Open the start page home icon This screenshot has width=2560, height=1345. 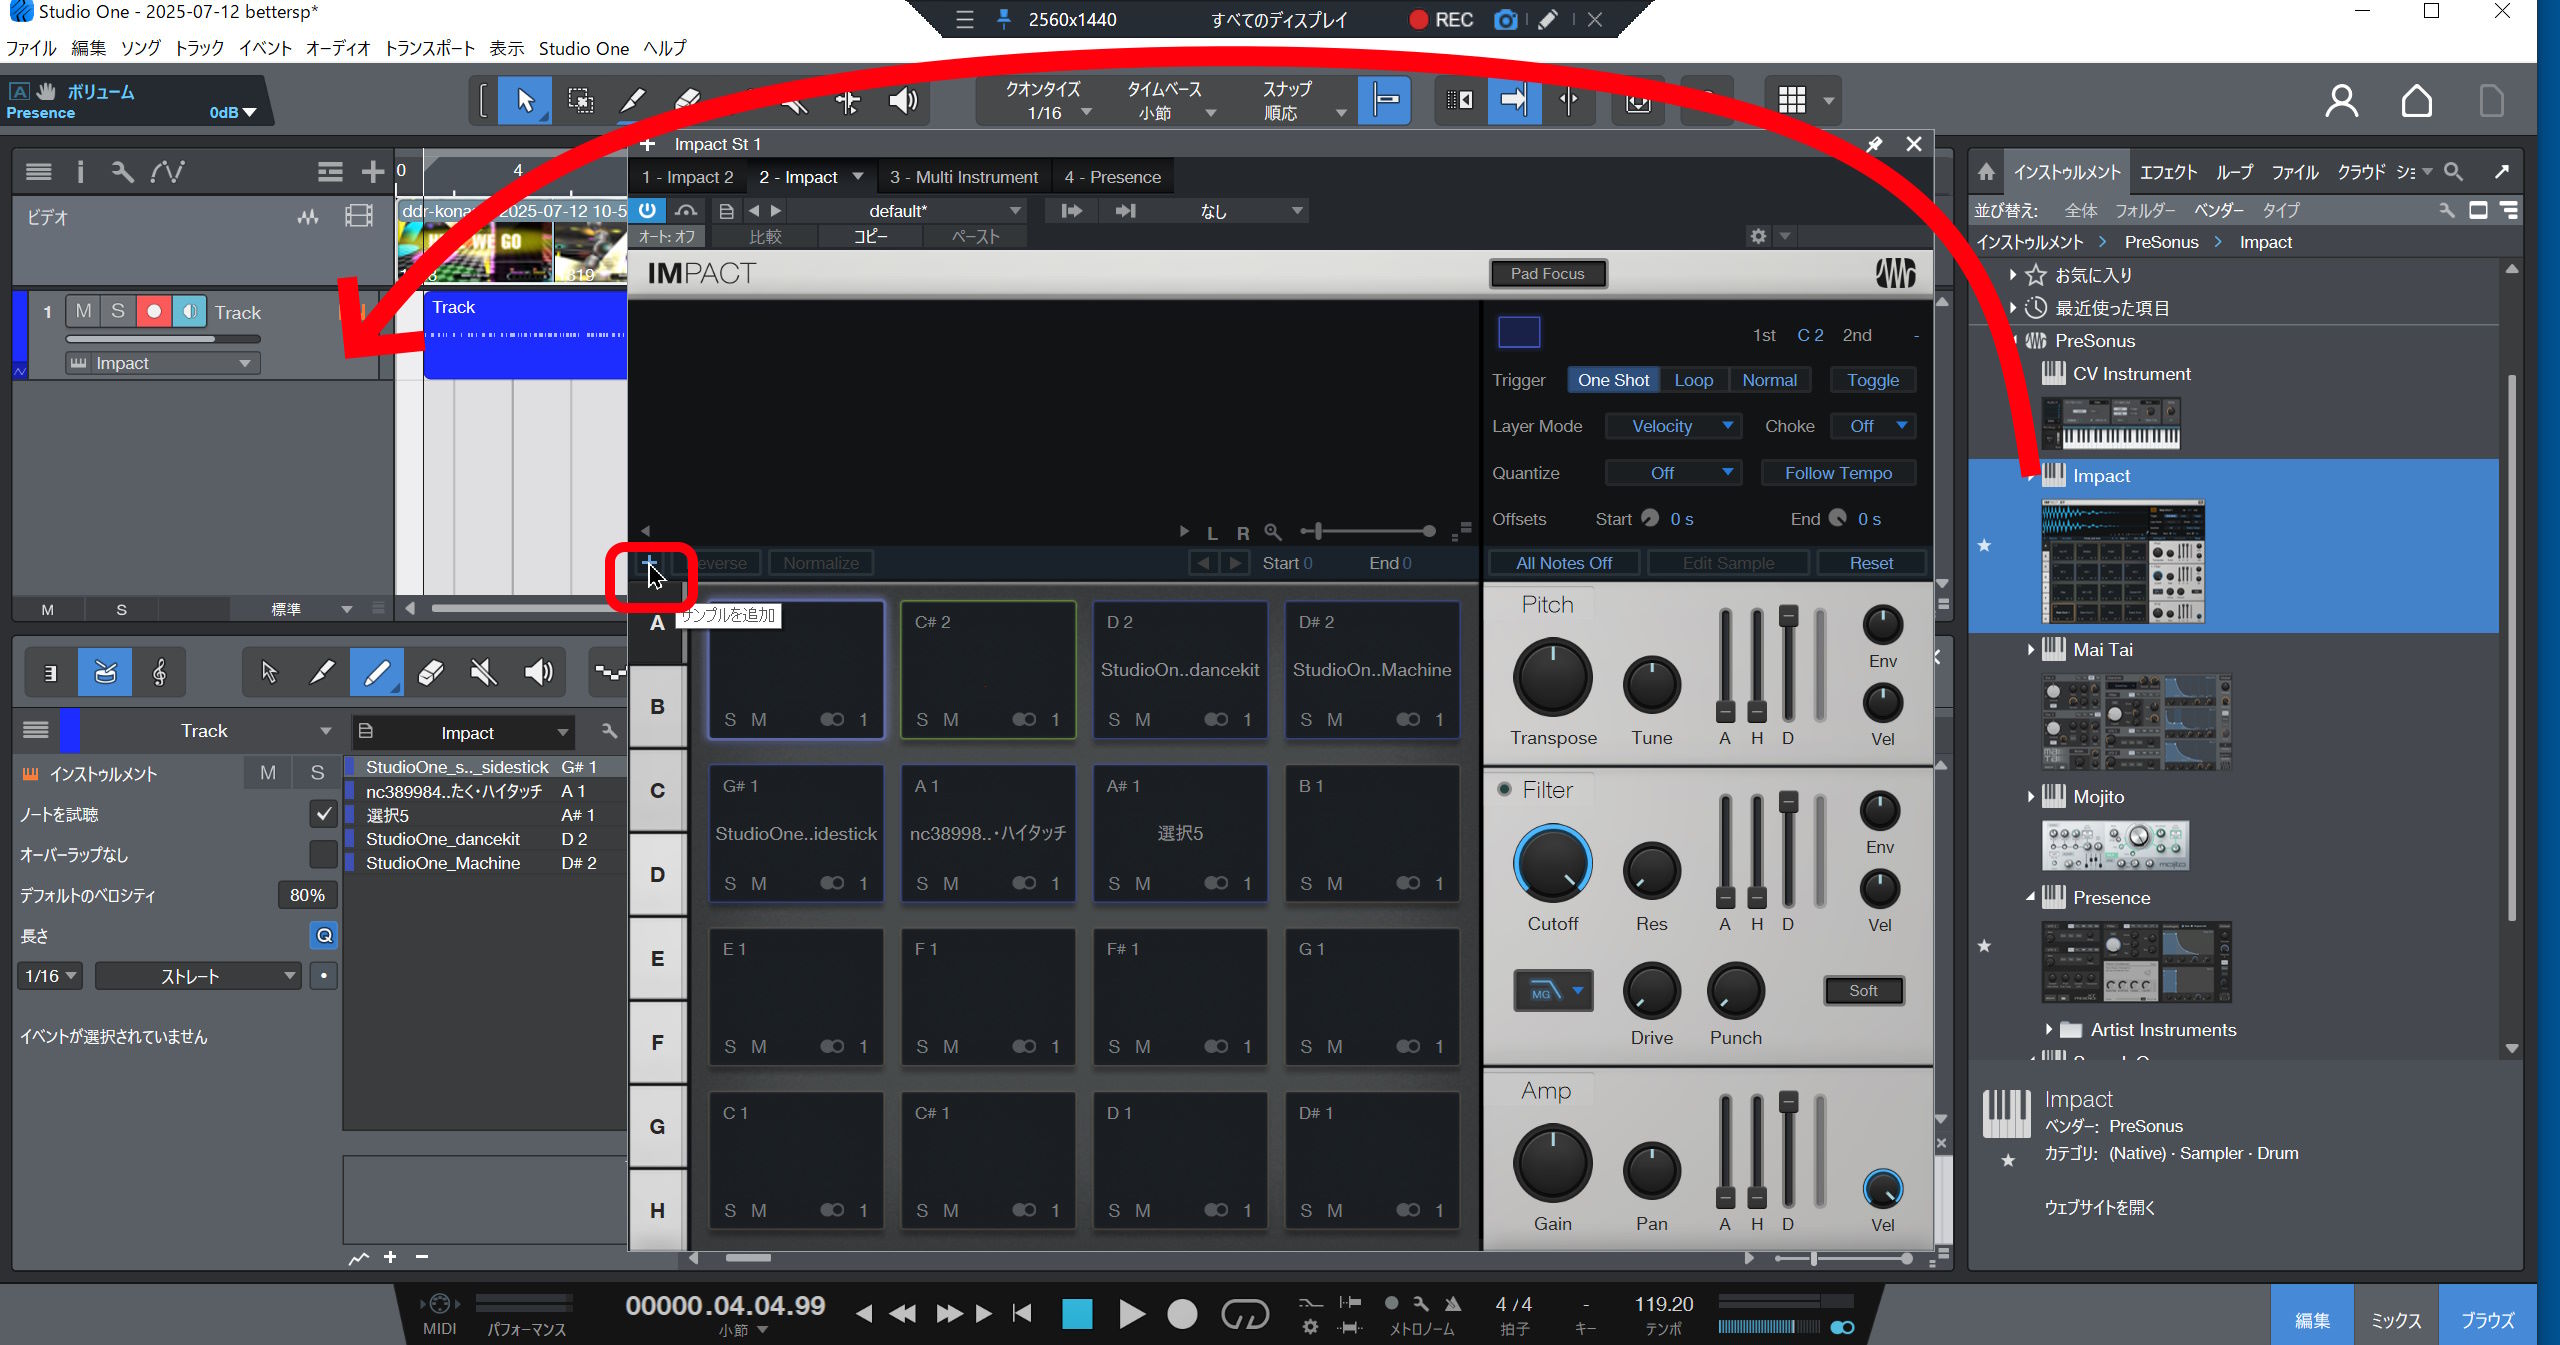[2417, 101]
